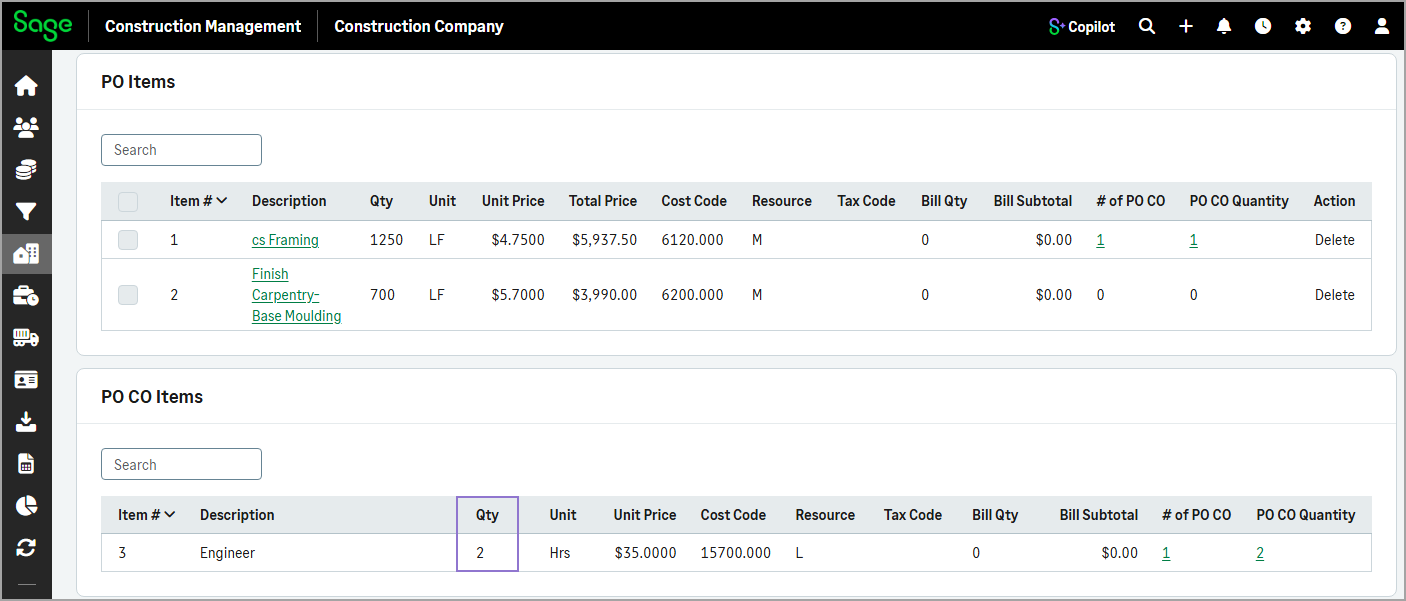This screenshot has height=601, width=1406.
Task: Check the box for cs Framing row
Action: 128,240
